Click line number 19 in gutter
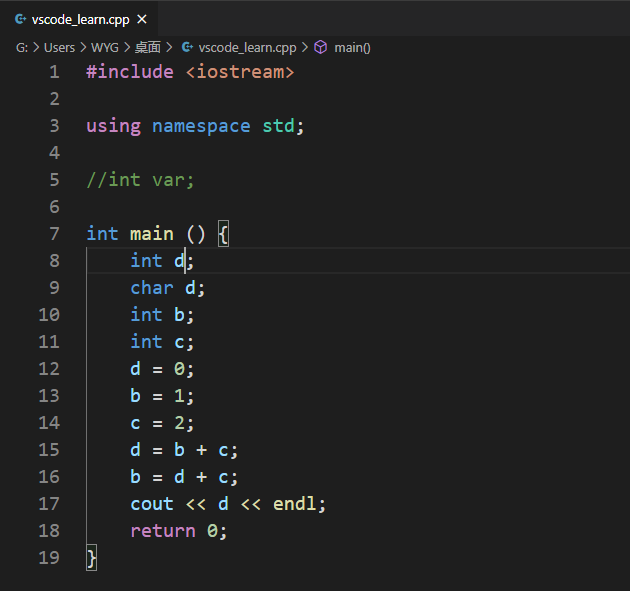 click(49, 558)
